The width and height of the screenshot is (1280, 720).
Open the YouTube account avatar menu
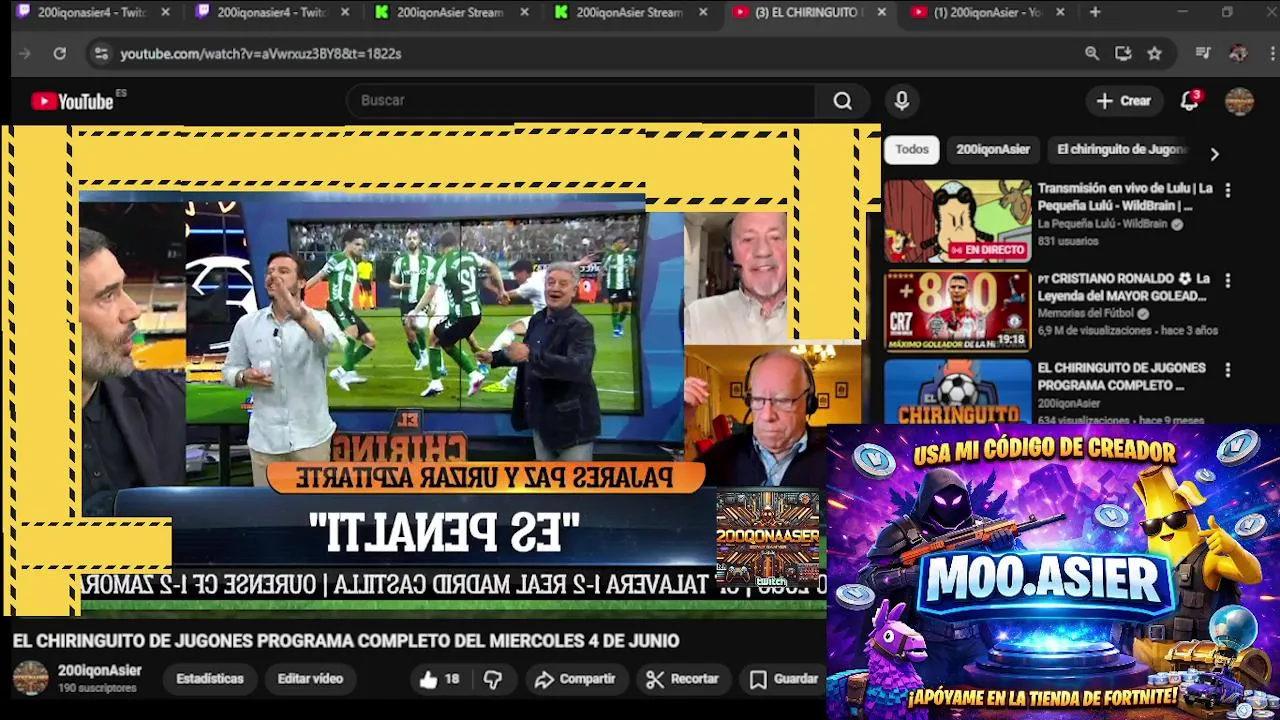[x=1239, y=101]
